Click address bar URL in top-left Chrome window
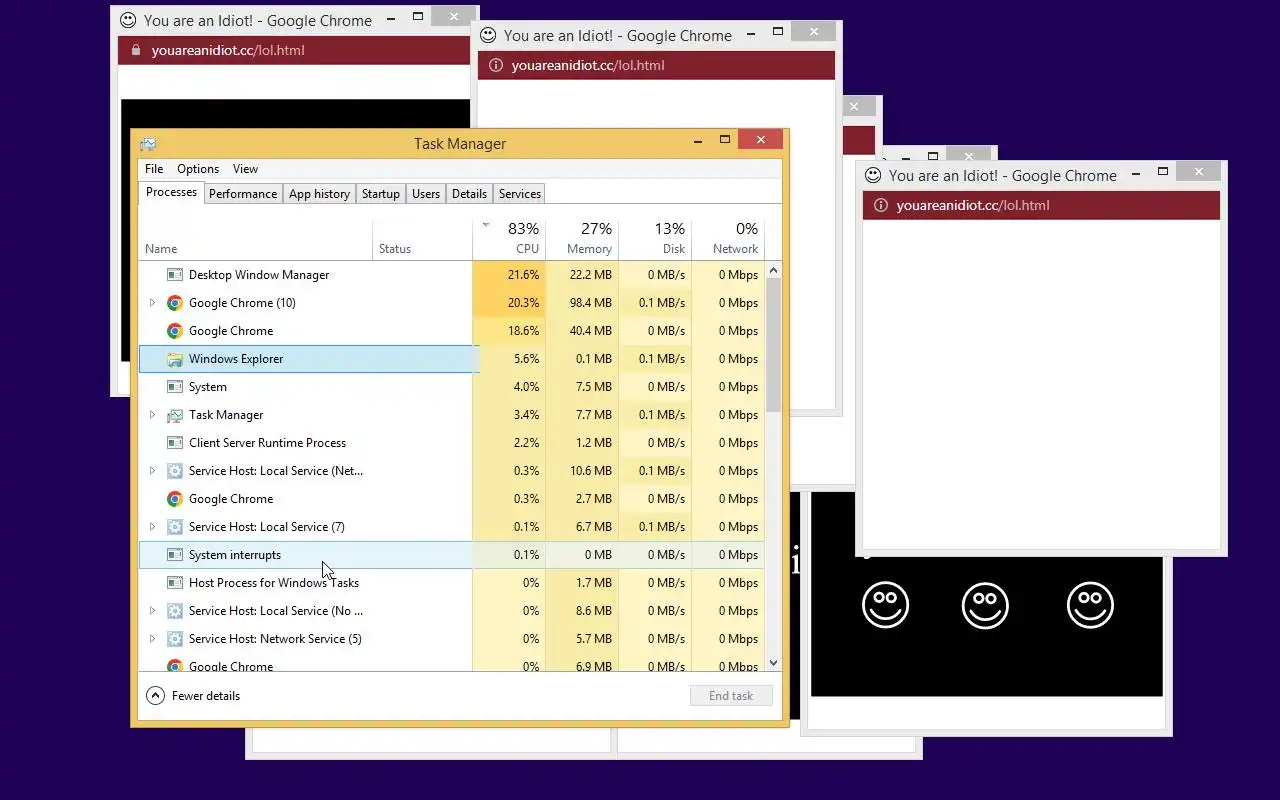 click(x=228, y=50)
